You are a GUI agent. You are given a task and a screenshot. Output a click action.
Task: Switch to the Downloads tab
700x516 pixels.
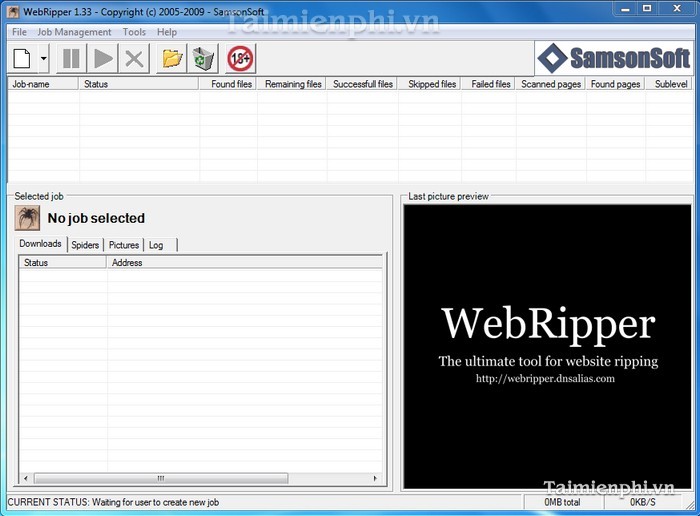[40, 244]
